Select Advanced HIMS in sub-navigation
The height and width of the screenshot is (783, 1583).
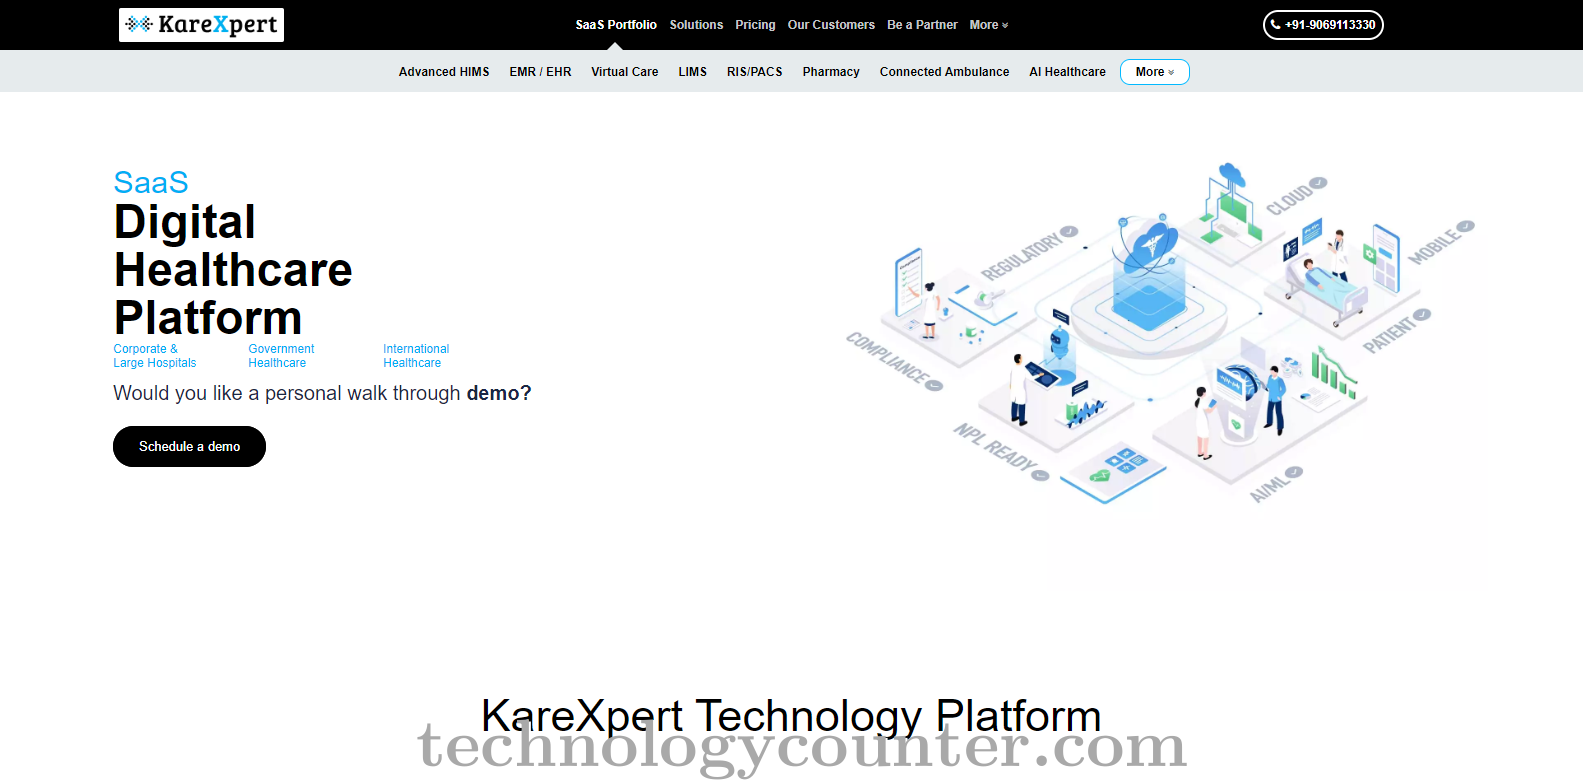[444, 72]
